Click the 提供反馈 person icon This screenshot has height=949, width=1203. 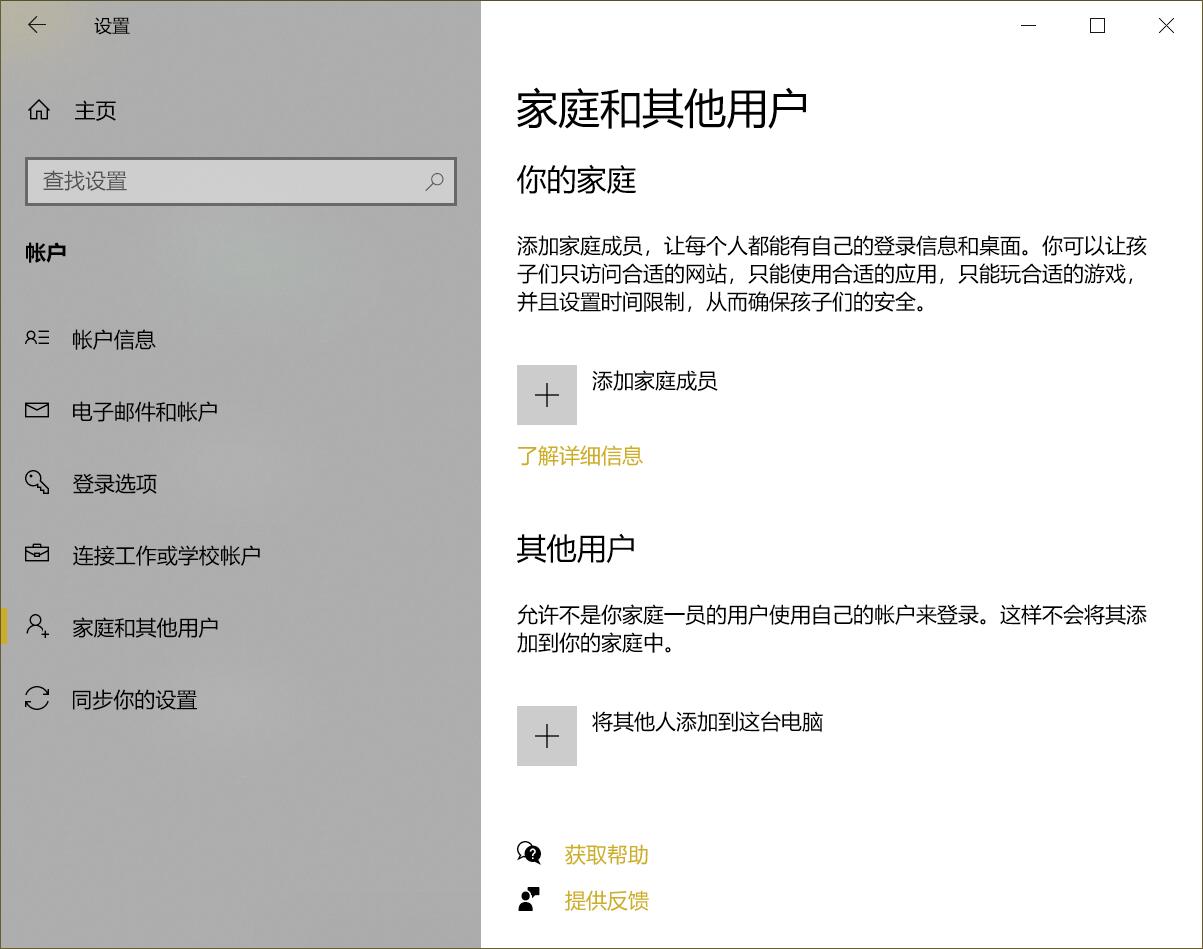tap(529, 900)
